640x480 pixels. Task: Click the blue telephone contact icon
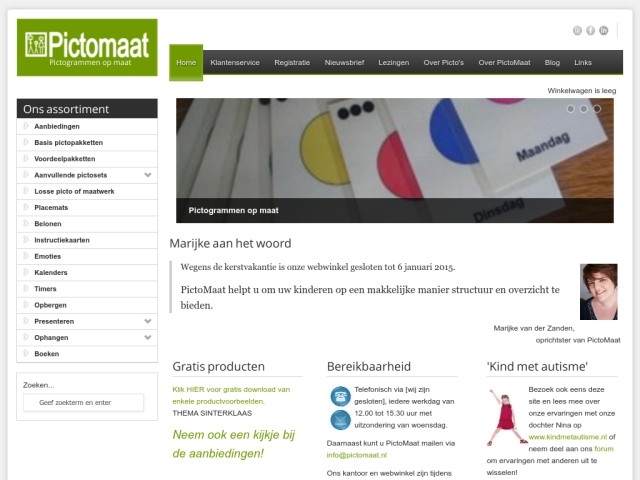[x=340, y=396]
